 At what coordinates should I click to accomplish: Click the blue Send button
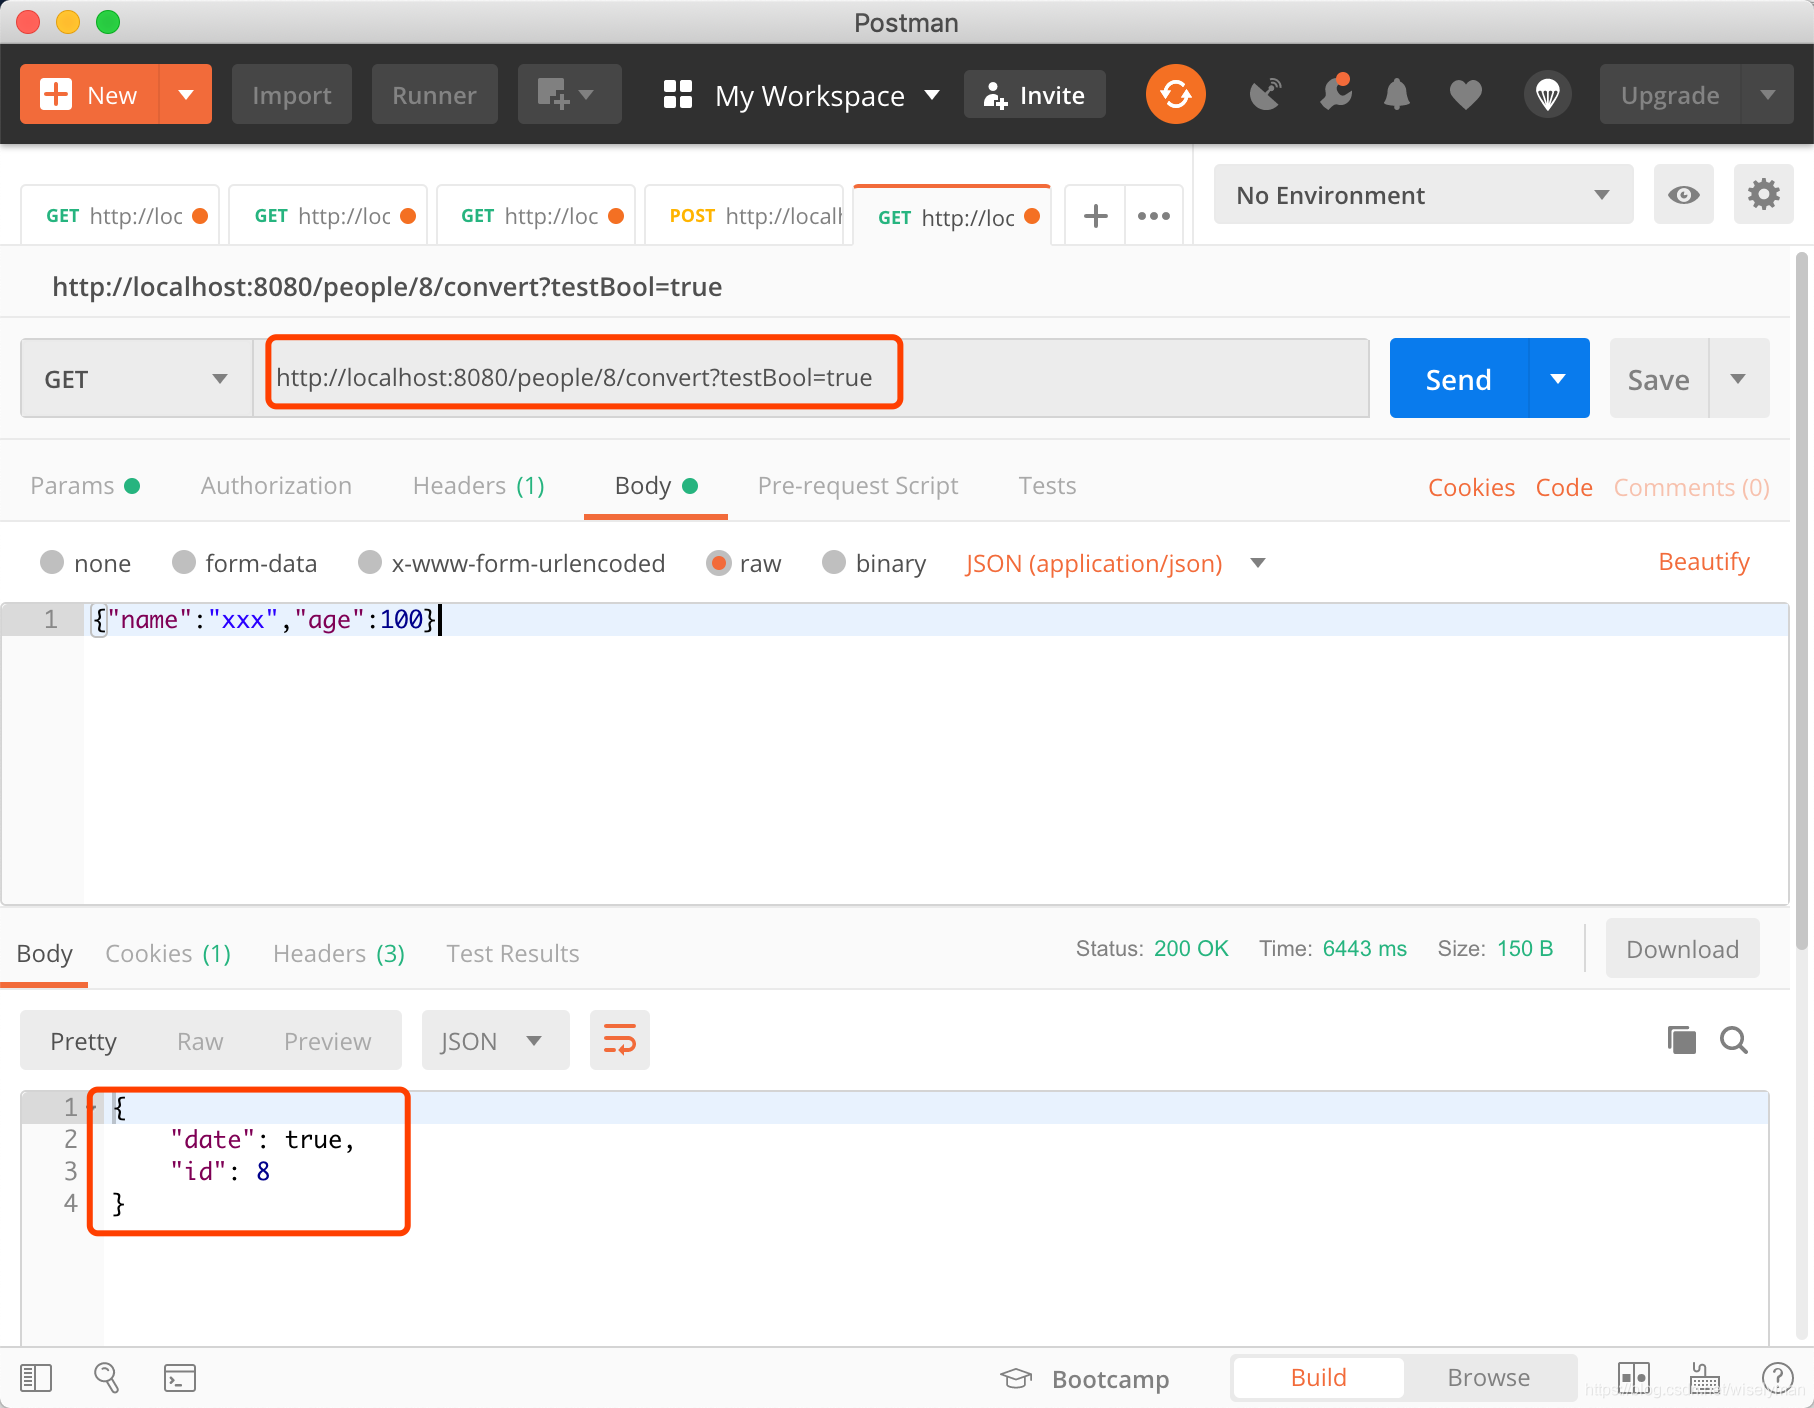click(1458, 378)
